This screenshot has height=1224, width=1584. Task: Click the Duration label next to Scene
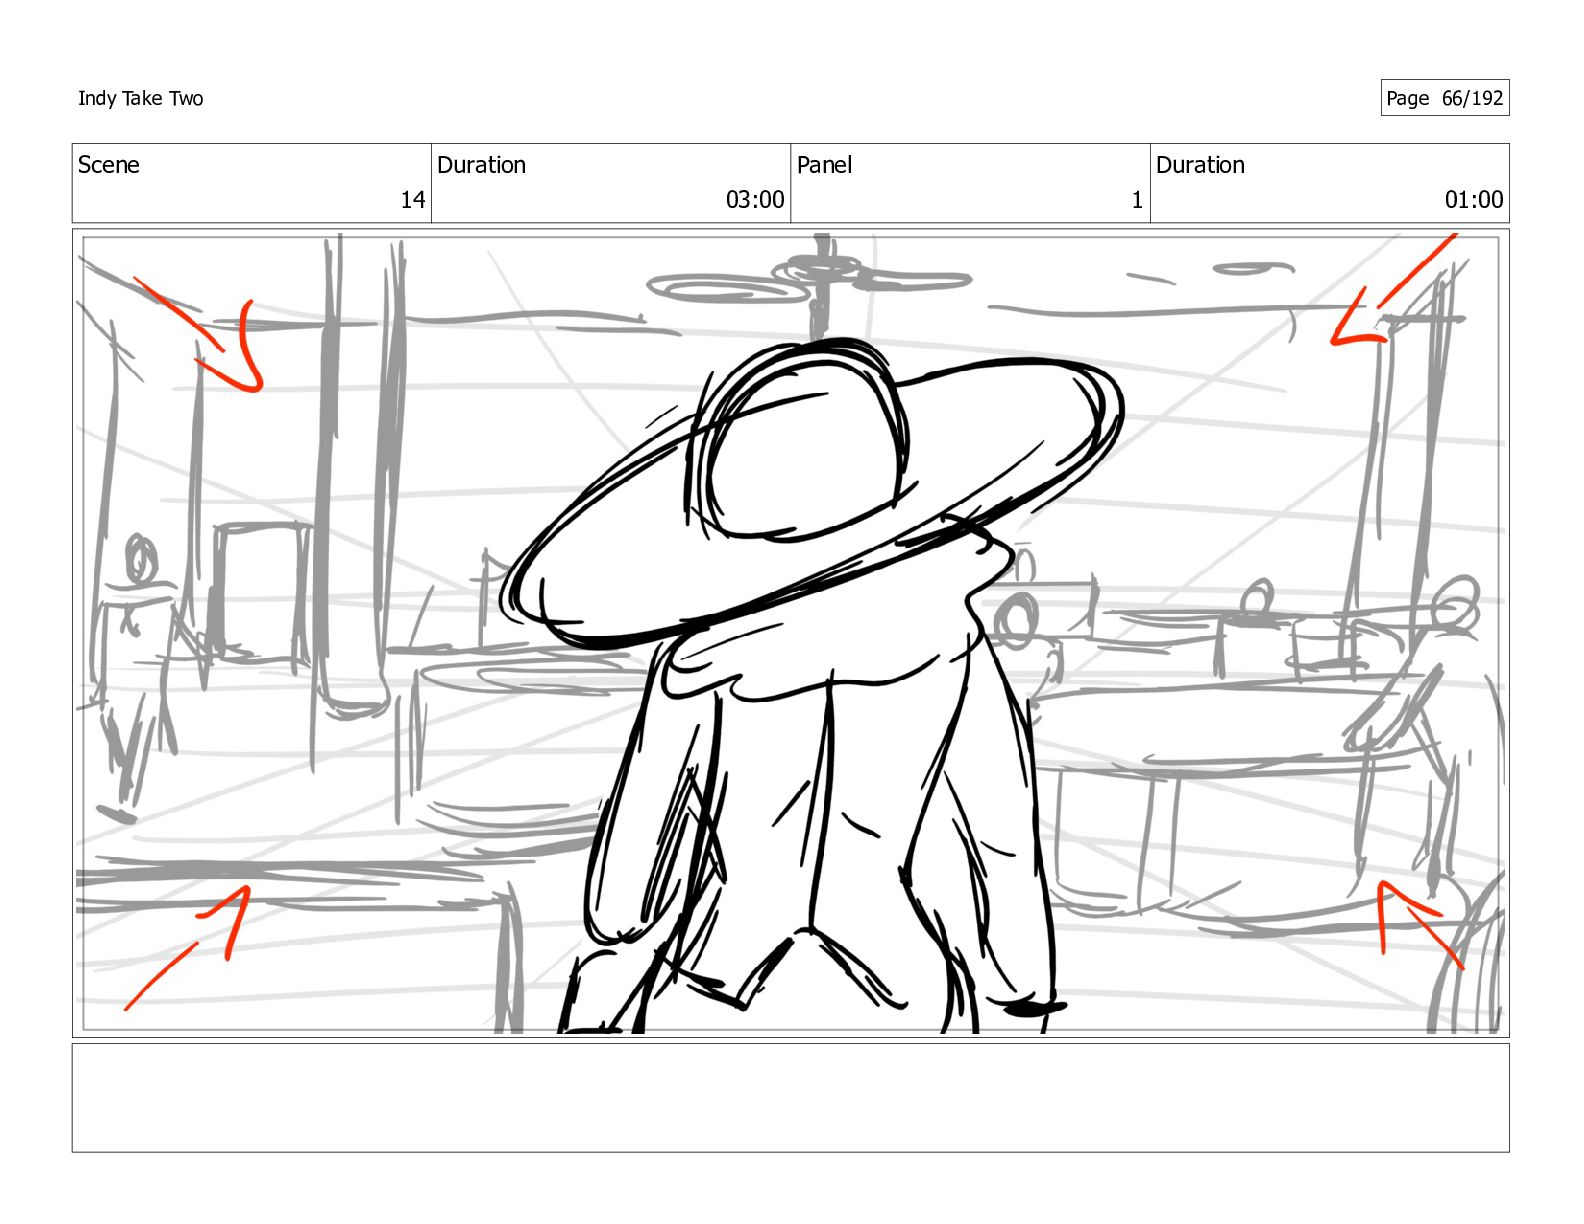[481, 165]
